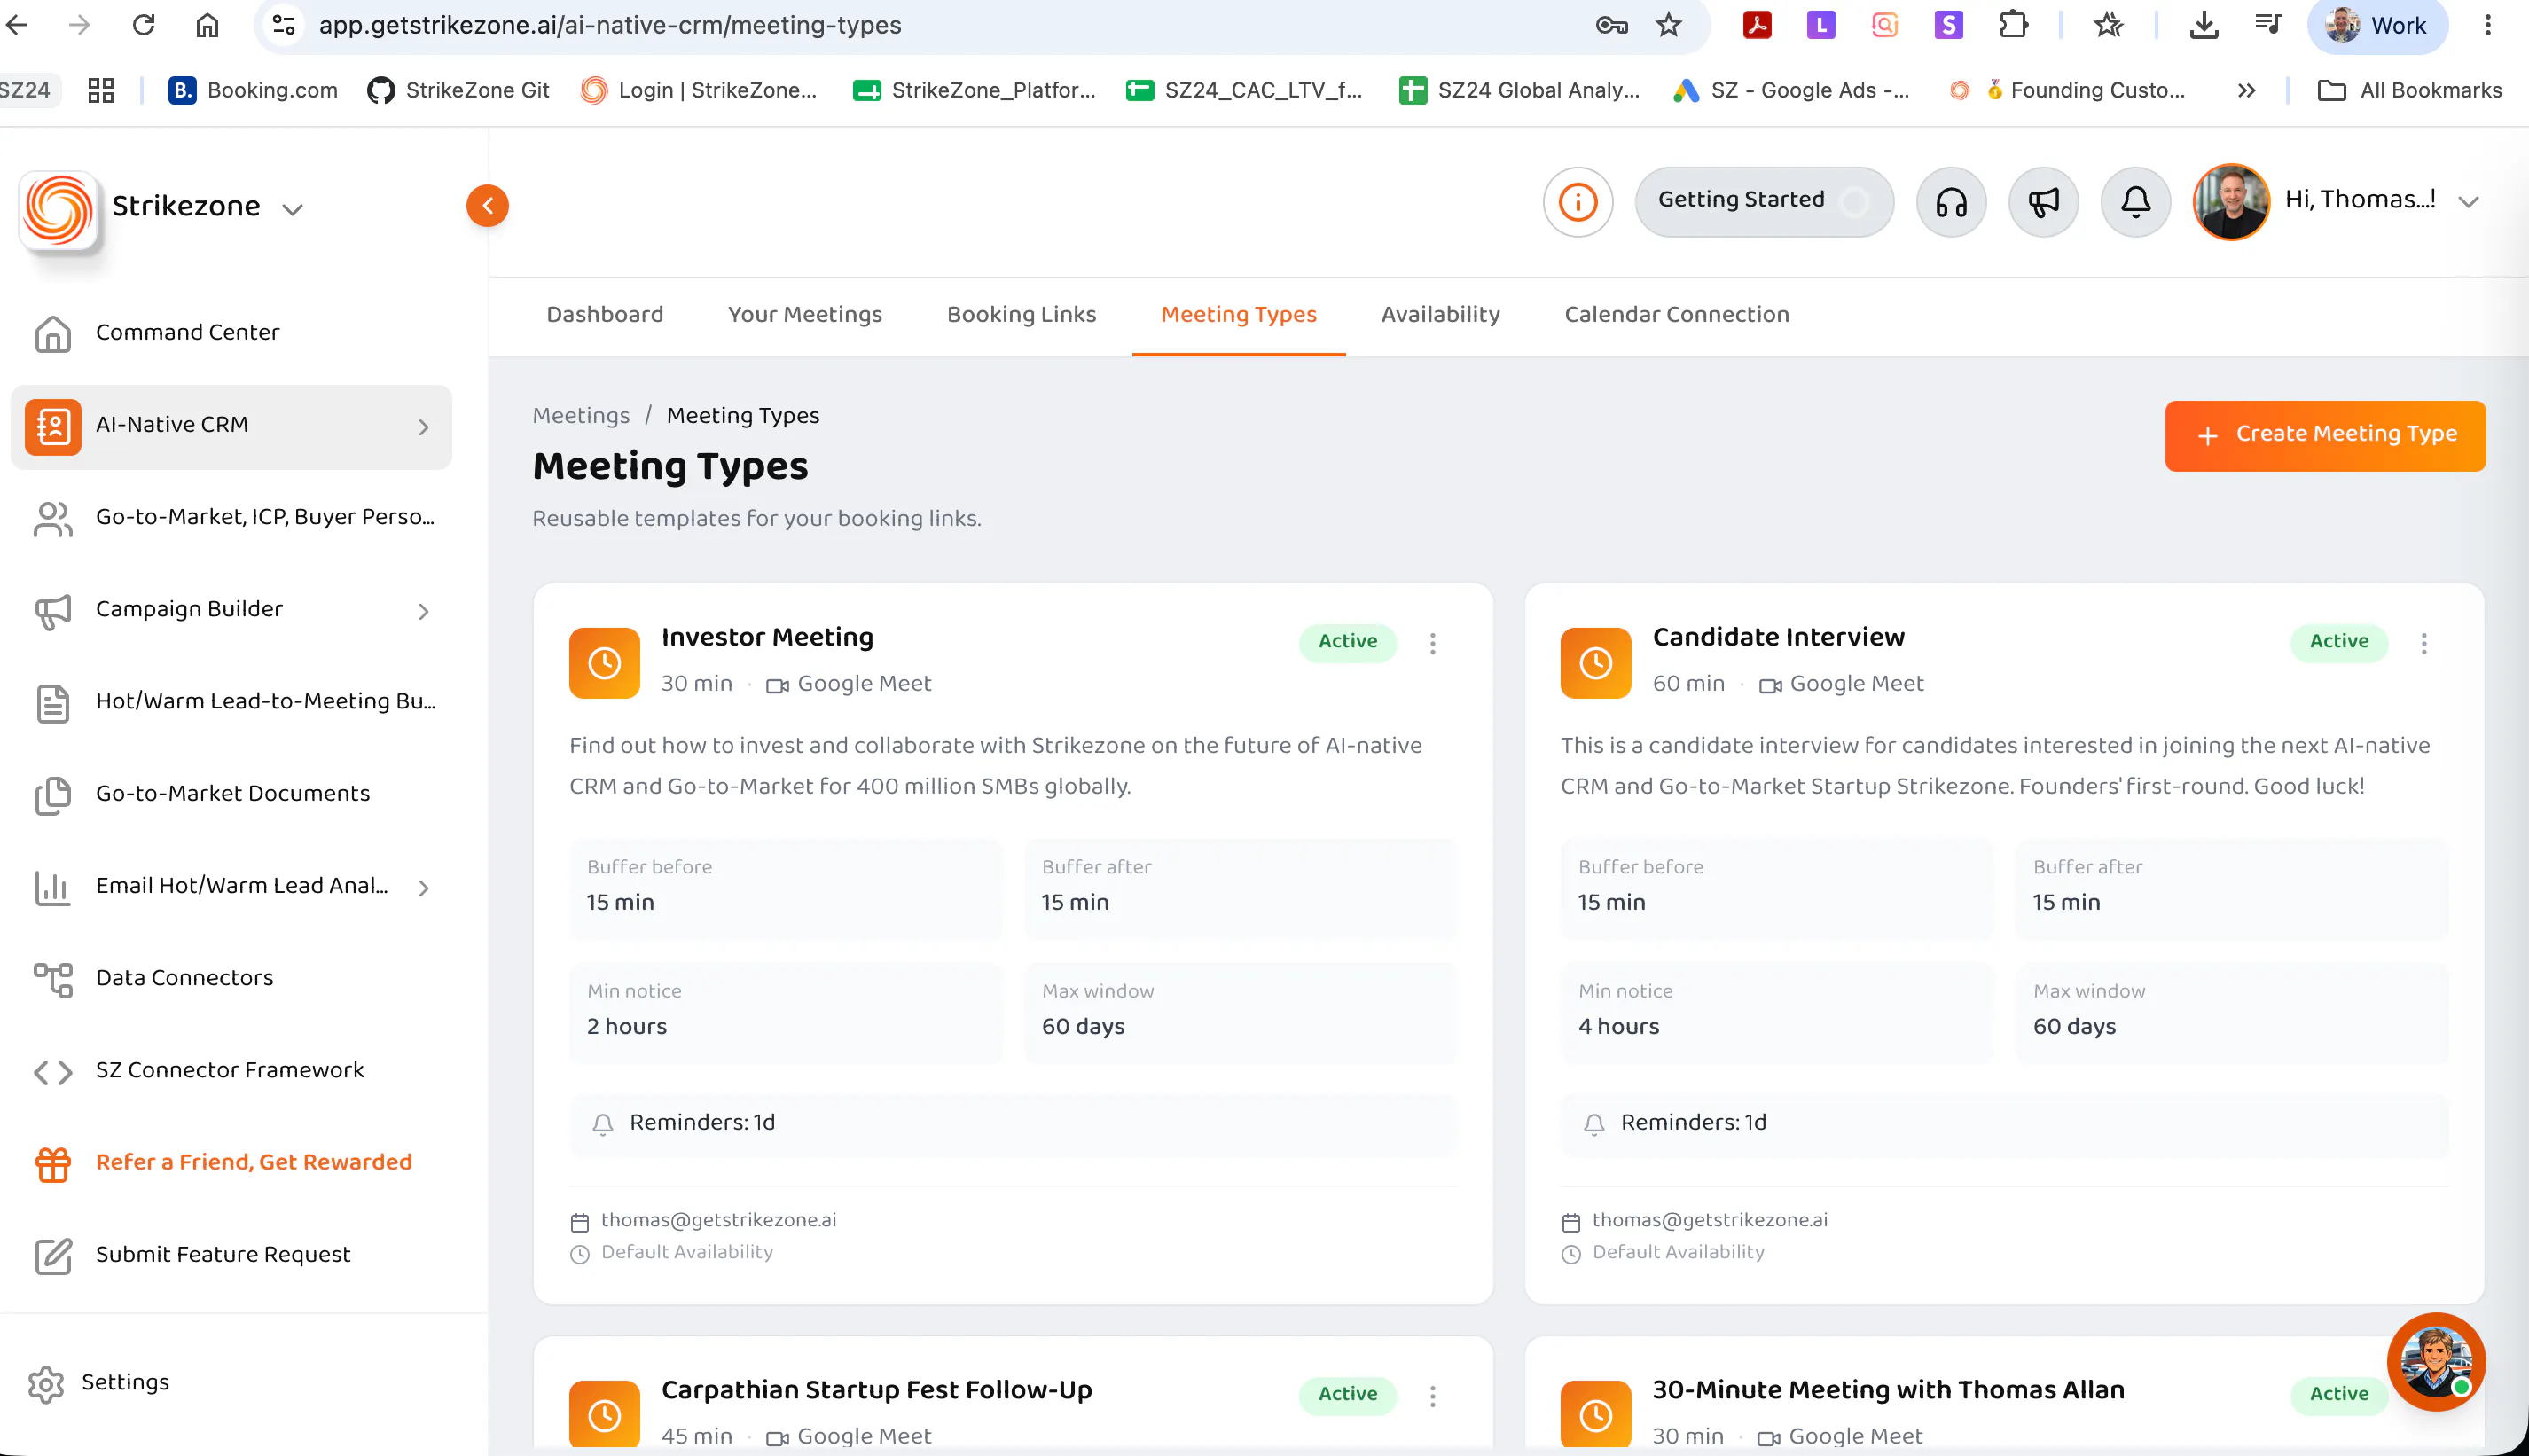Open support via the headphones icon
The width and height of the screenshot is (2529, 1456).
tap(1951, 202)
